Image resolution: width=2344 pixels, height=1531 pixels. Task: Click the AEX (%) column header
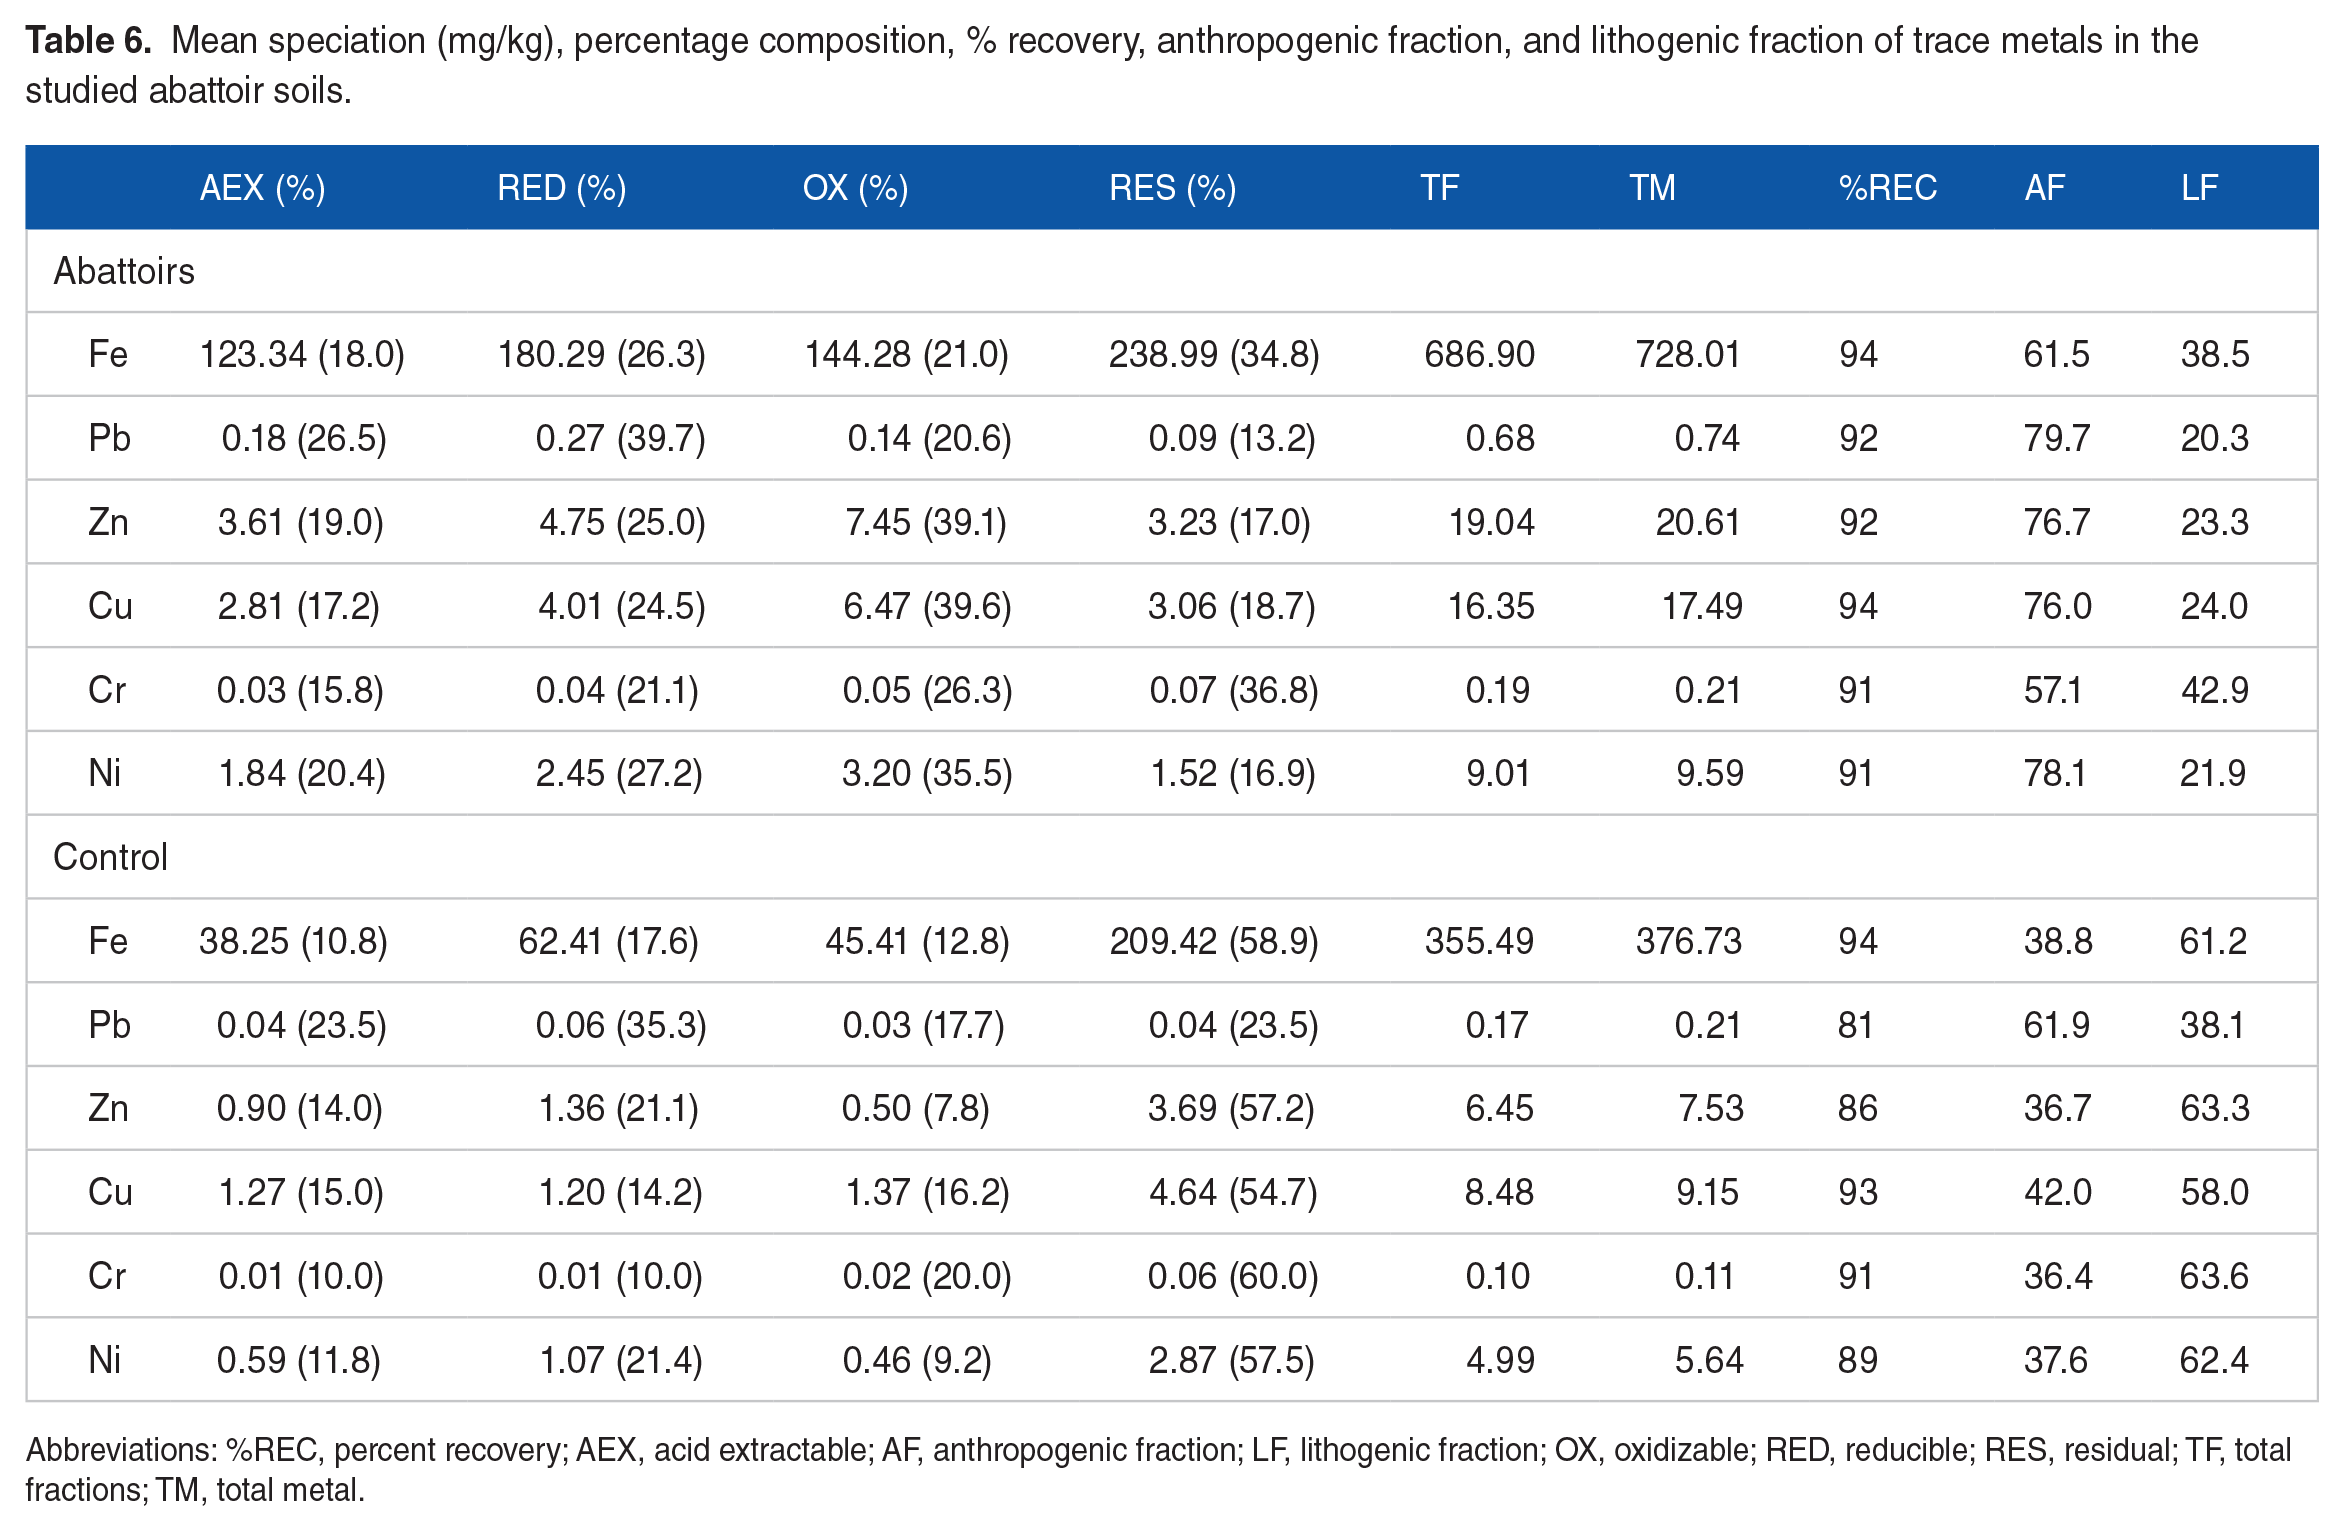pyautogui.click(x=262, y=188)
